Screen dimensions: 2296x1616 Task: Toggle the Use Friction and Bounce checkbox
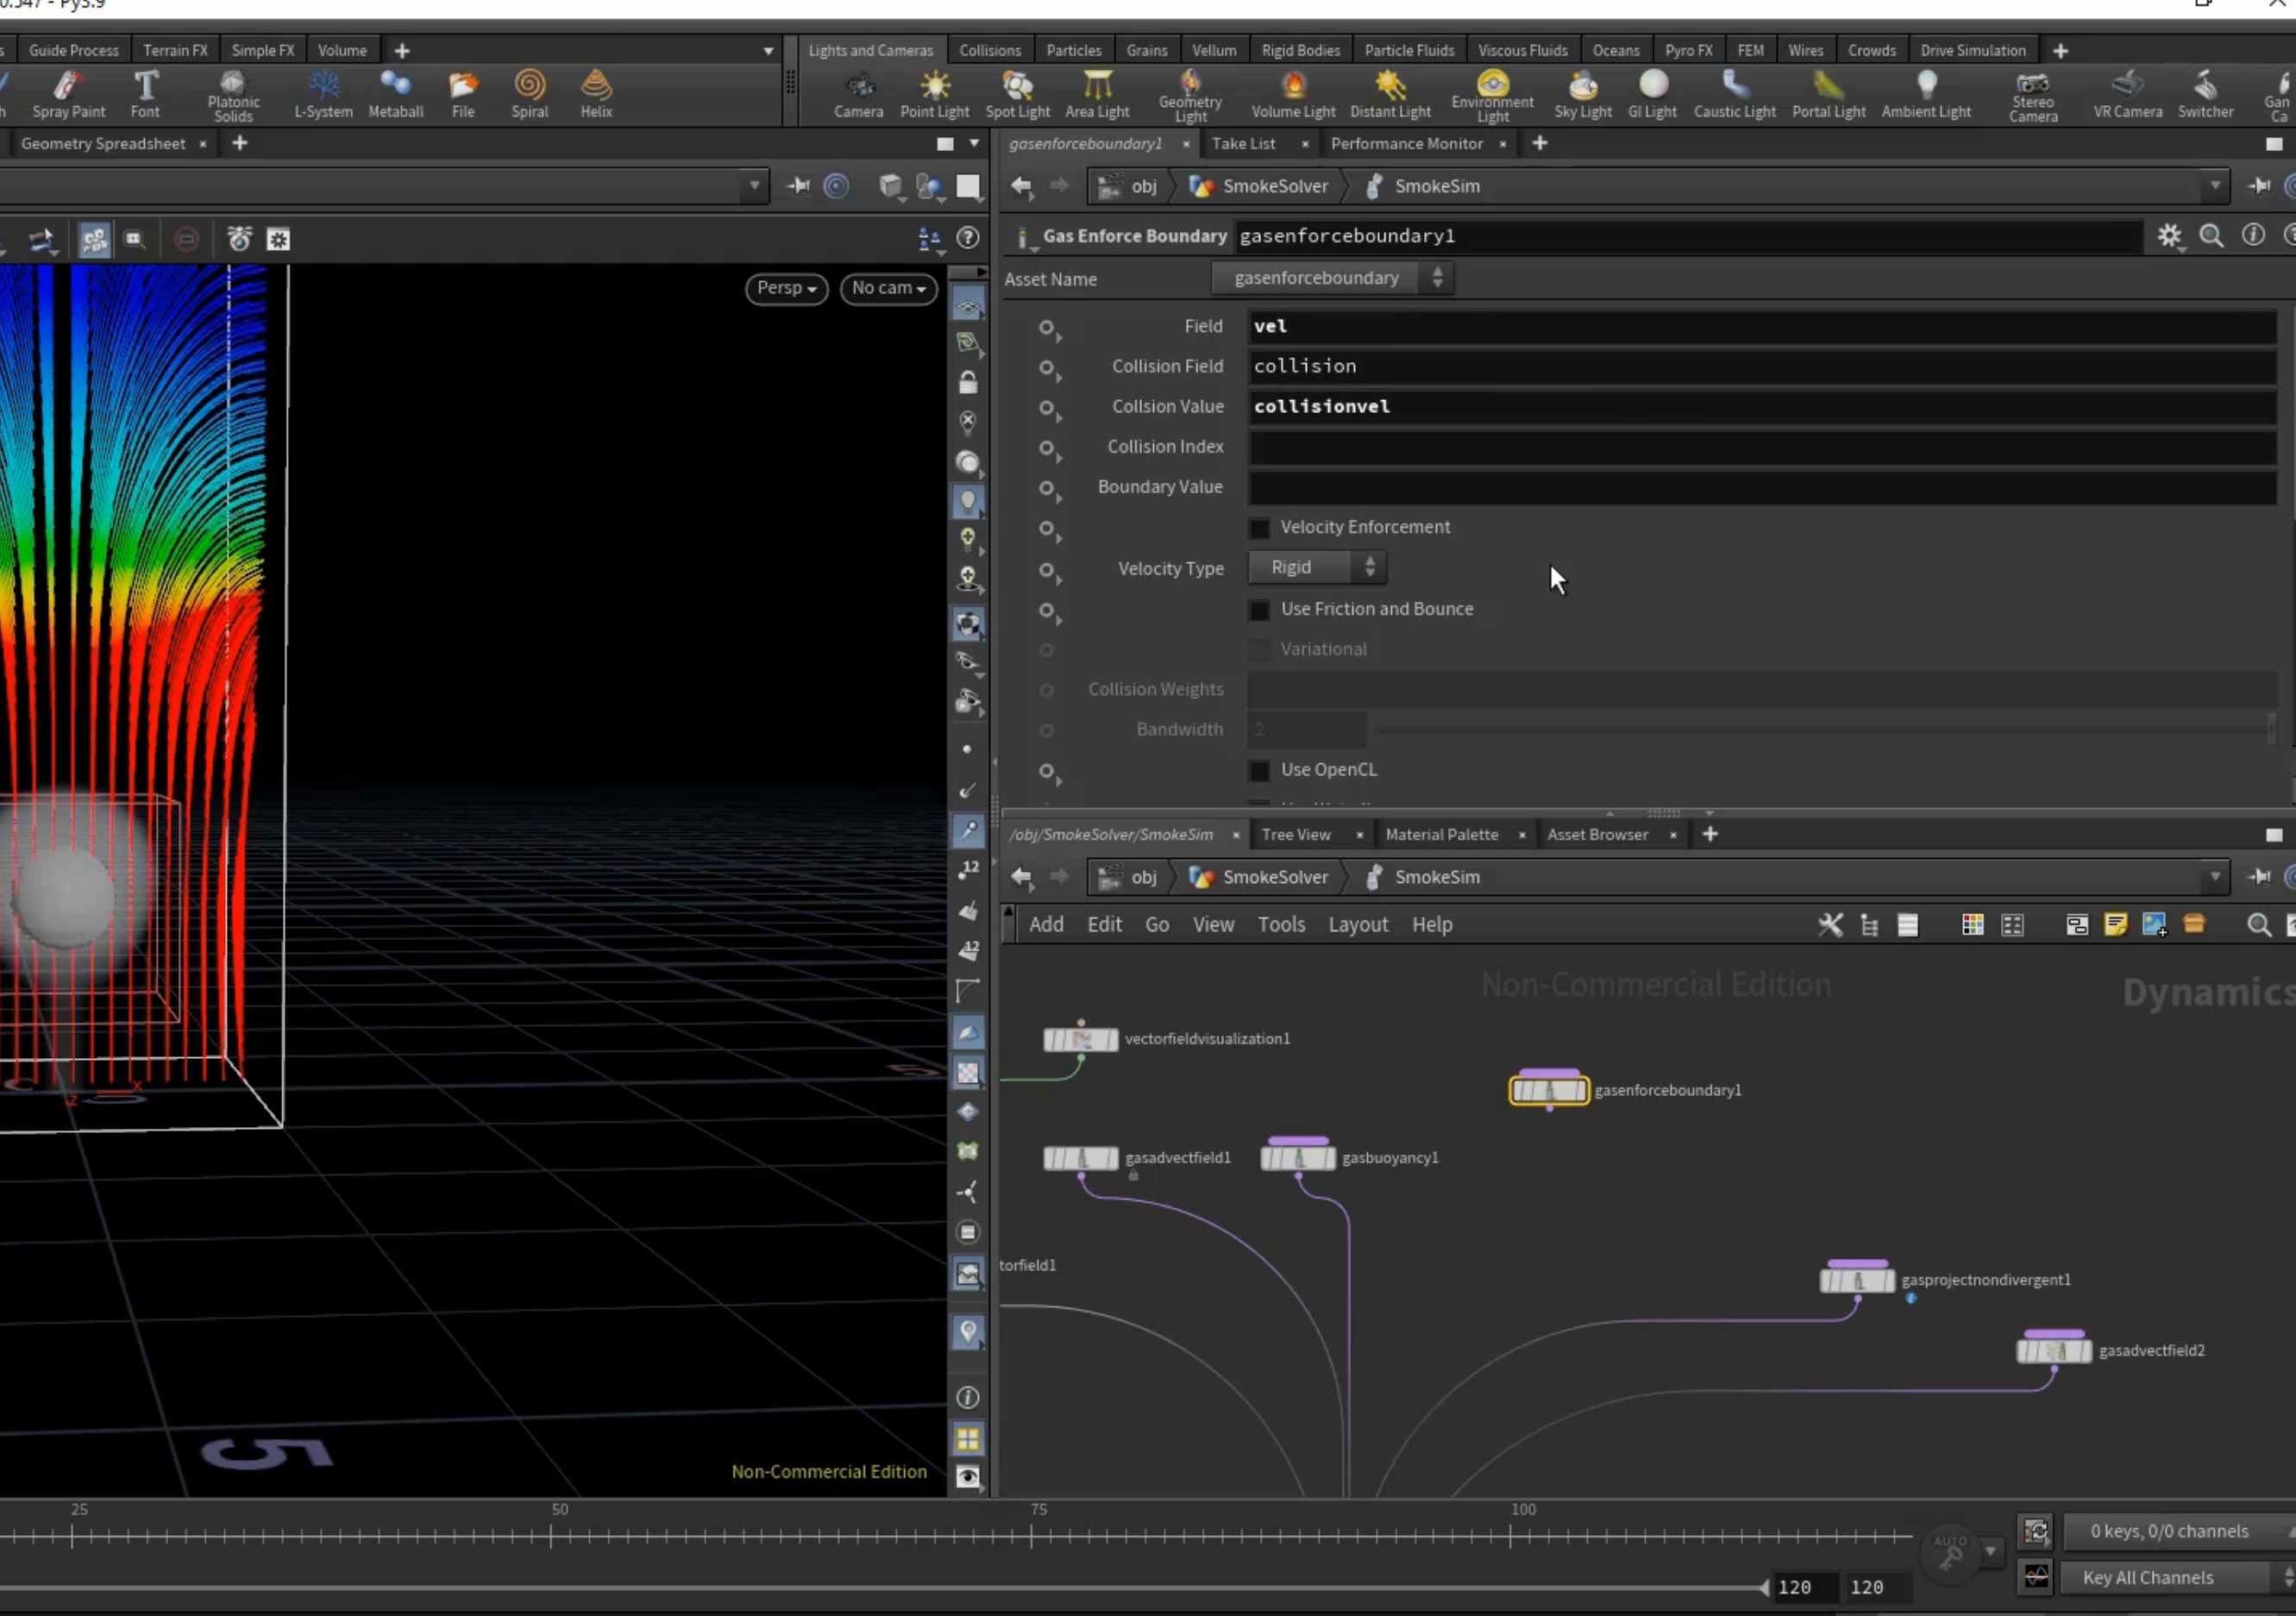click(1260, 610)
